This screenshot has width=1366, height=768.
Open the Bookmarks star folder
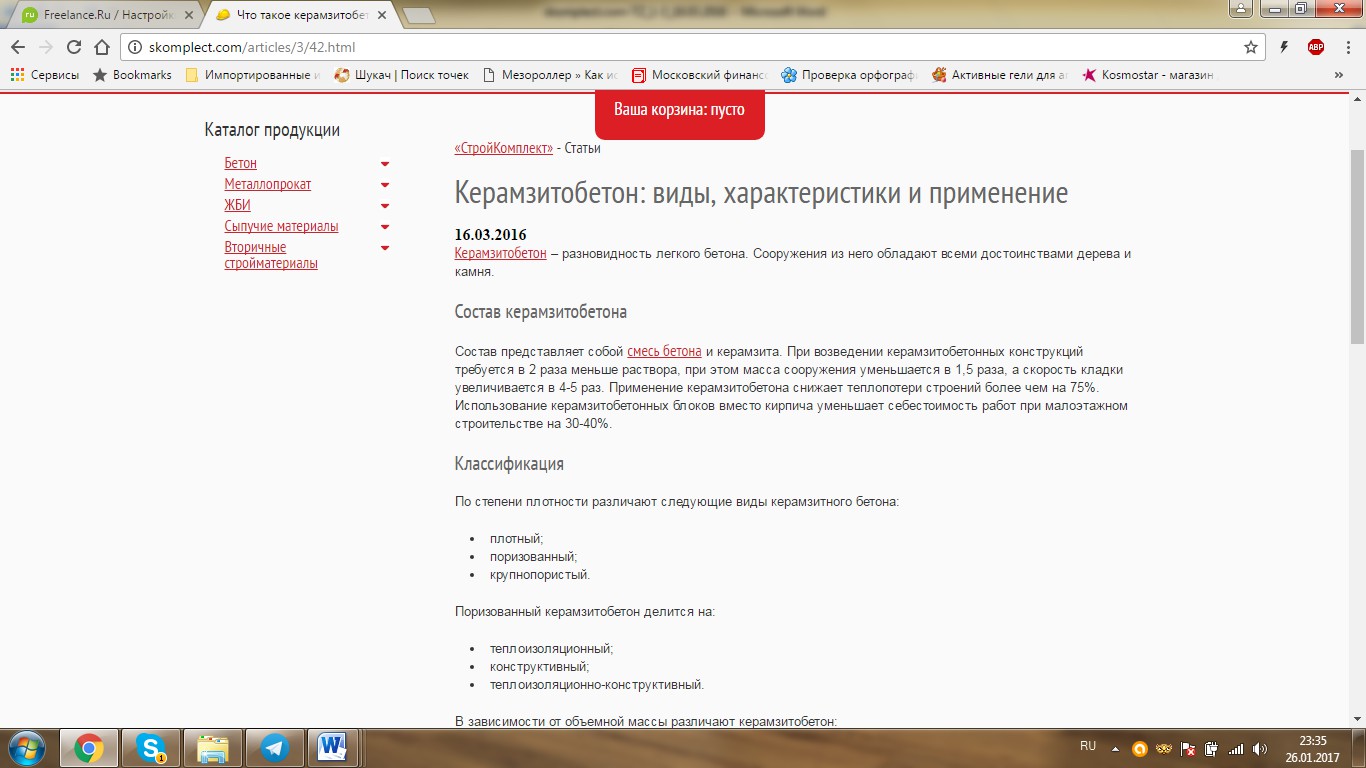132,75
